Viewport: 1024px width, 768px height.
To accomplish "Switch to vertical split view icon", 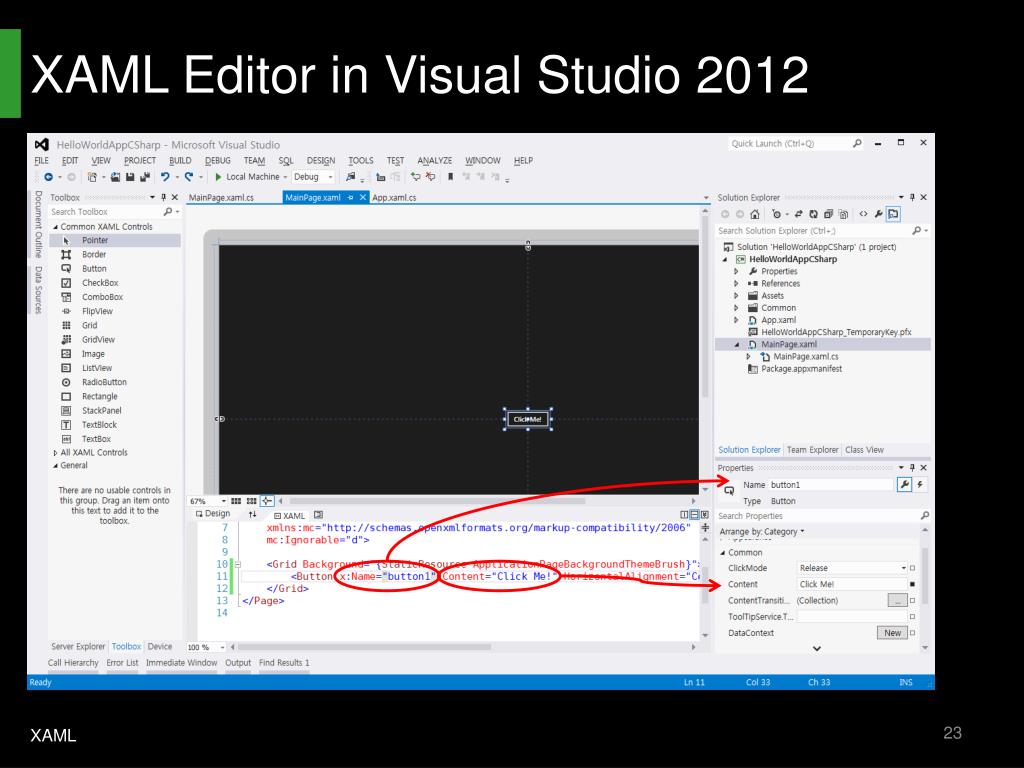I will click(684, 515).
